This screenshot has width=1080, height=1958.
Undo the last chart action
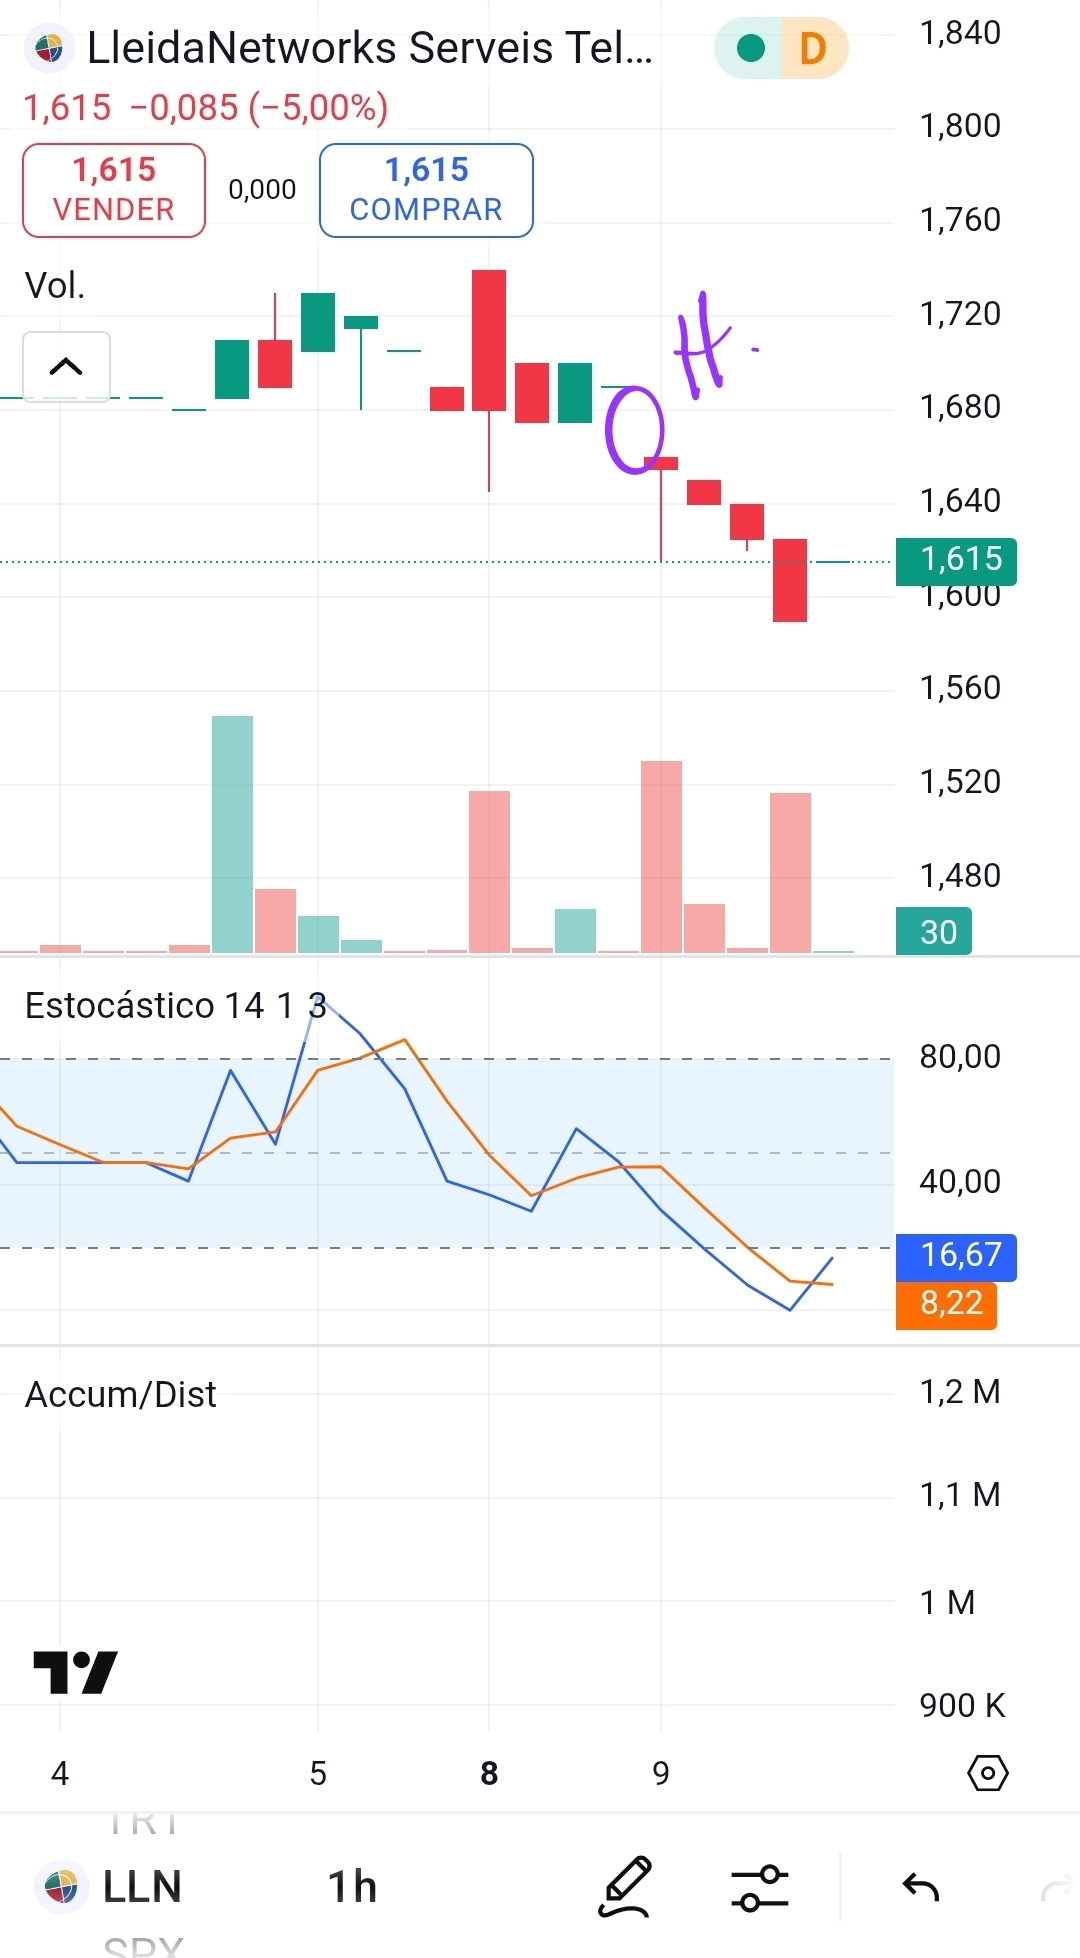point(921,1887)
